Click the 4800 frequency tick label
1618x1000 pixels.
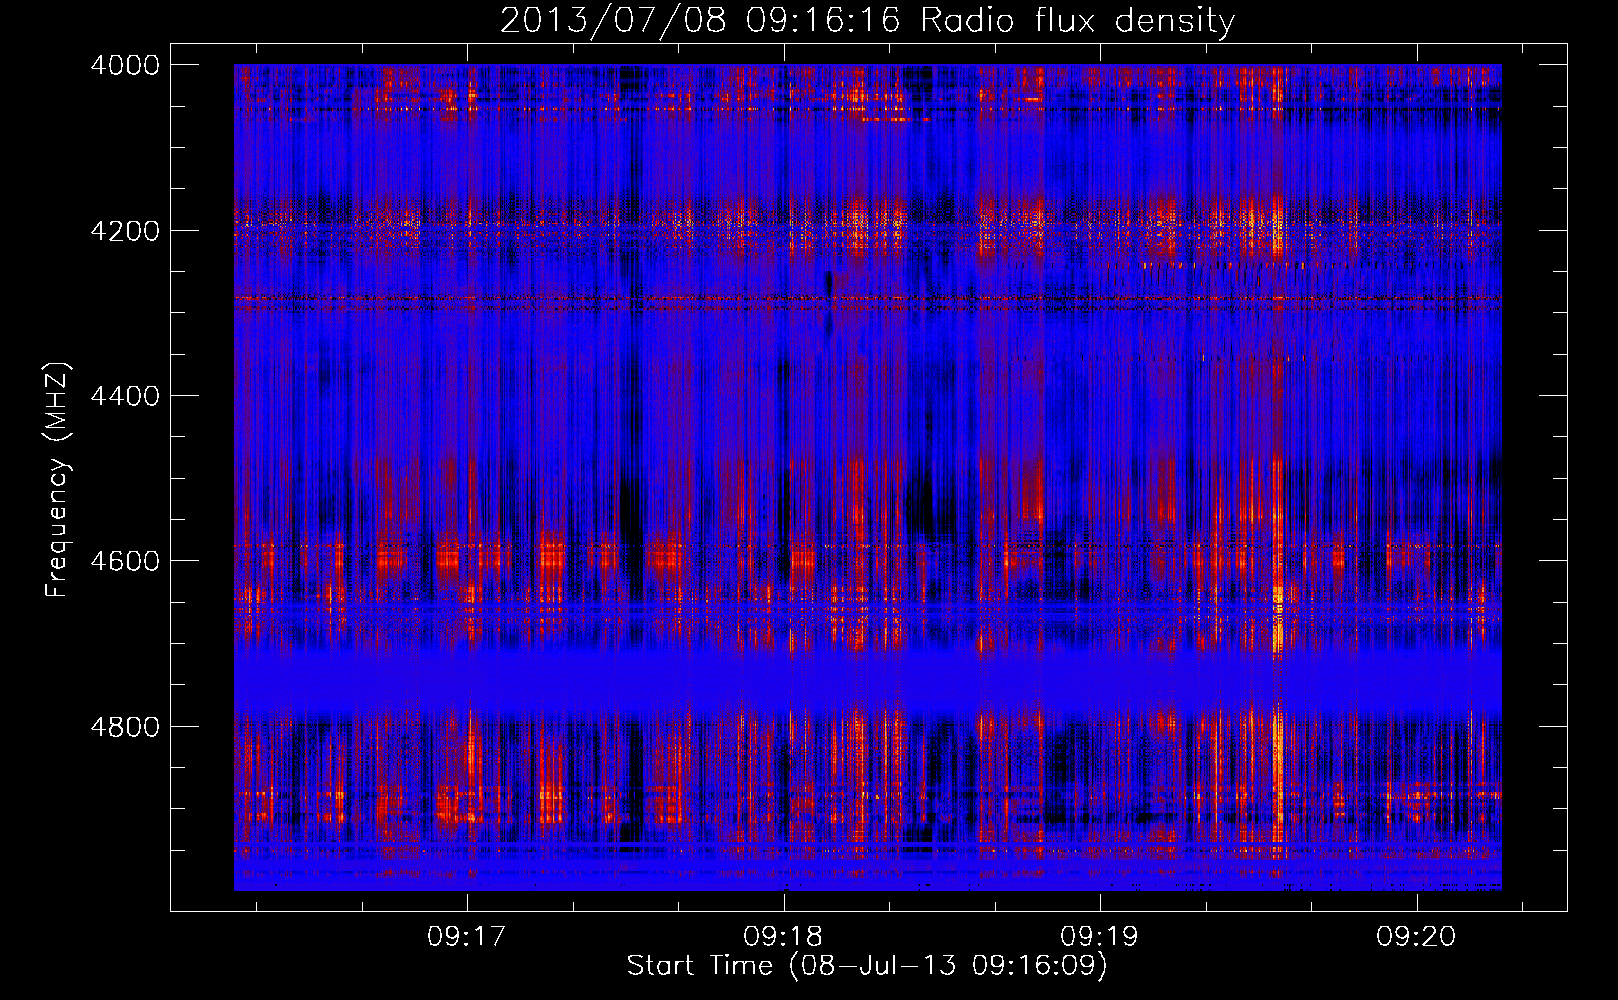(x=125, y=727)
